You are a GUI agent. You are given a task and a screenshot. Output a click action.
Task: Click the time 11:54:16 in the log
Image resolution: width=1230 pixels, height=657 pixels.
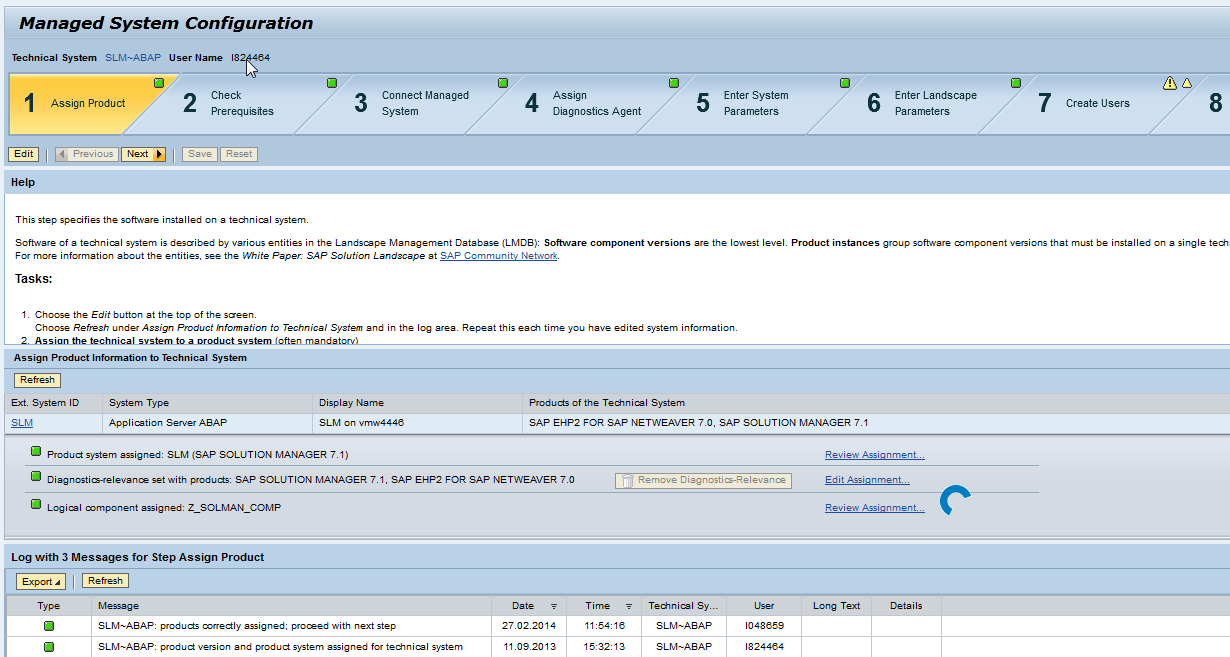click(x=605, y=626)
